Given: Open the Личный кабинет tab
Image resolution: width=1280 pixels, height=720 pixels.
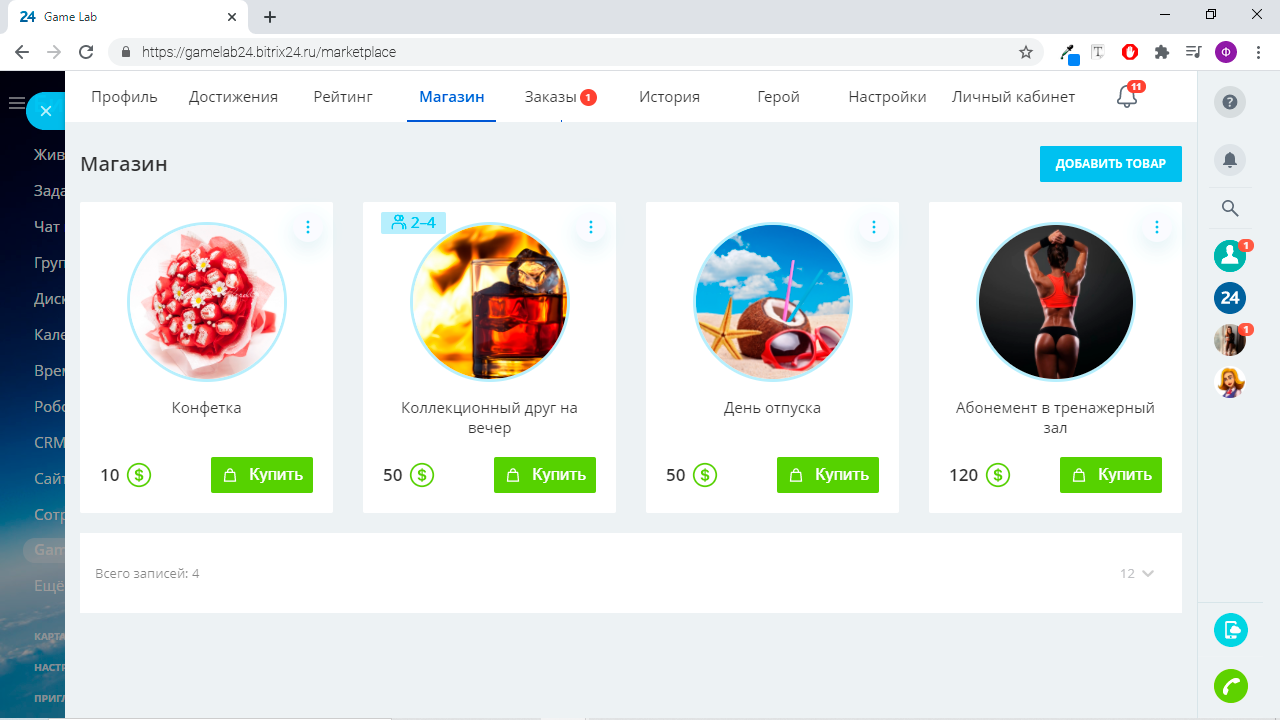Looking at the screenshot, I should click(x=1013, y=97).
